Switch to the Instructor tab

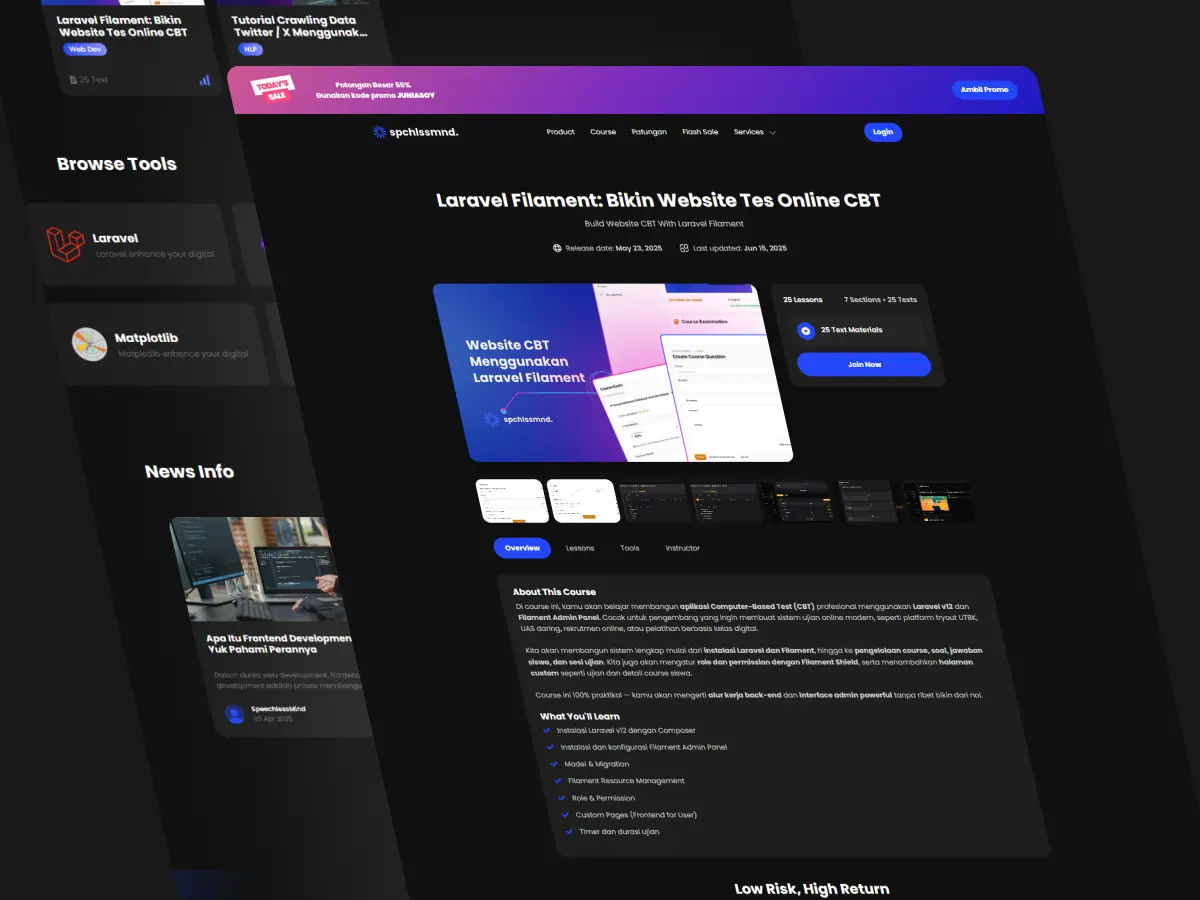683,548
